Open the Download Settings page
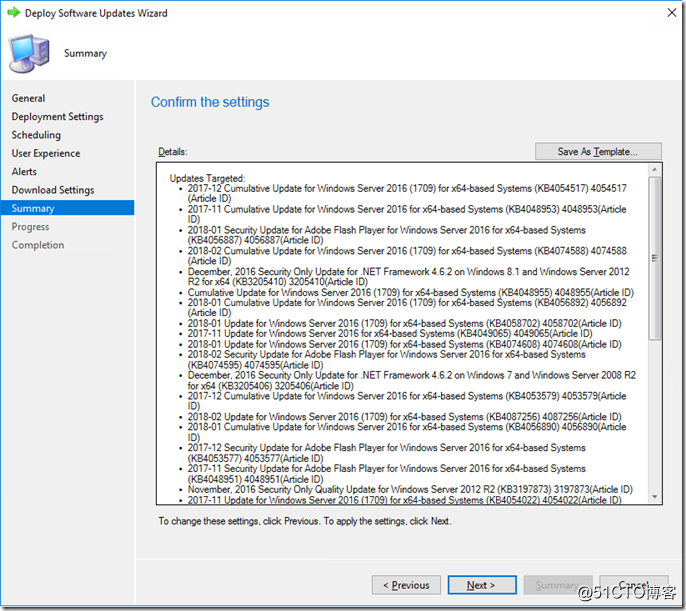The width and height of the screenshot is (686, 611). pos(53,190)
